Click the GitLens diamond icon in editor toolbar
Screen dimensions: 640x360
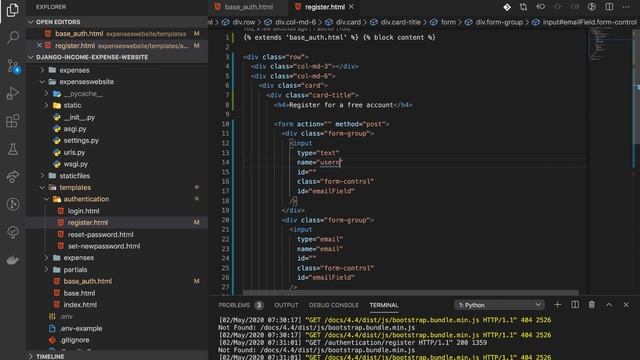(507, 7)
